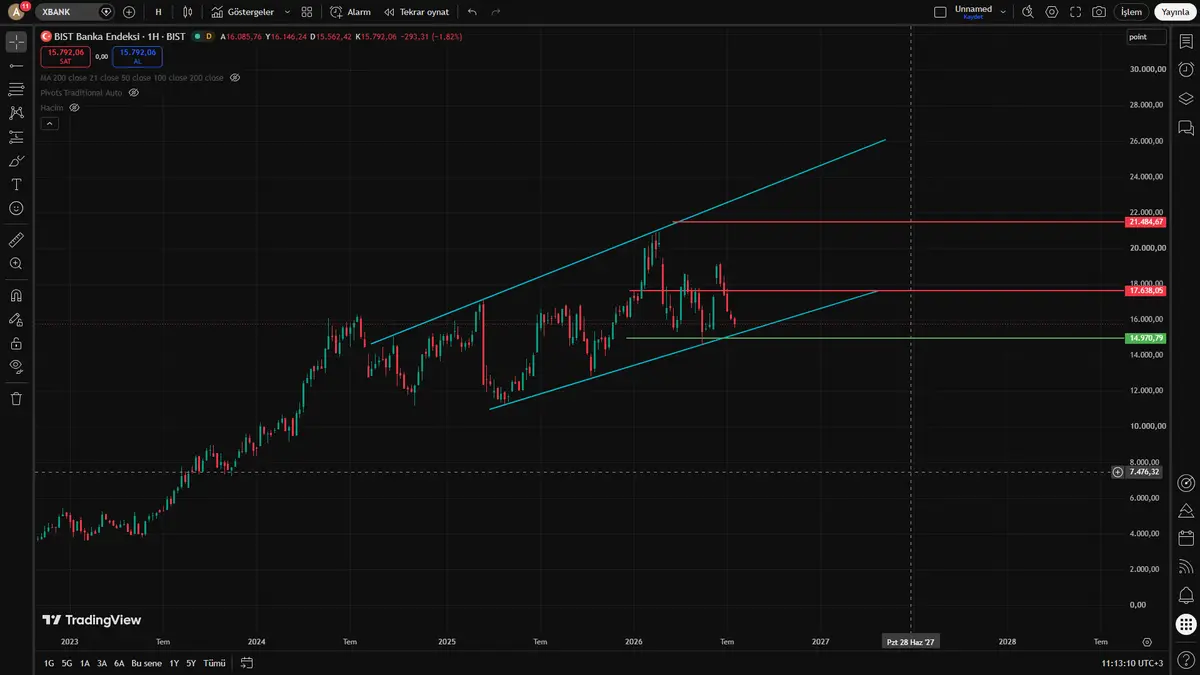Viewport: 1200px width, 675px height.
Task: Start Tekrar oynat bar replay
Action: [x=416, y=12]
